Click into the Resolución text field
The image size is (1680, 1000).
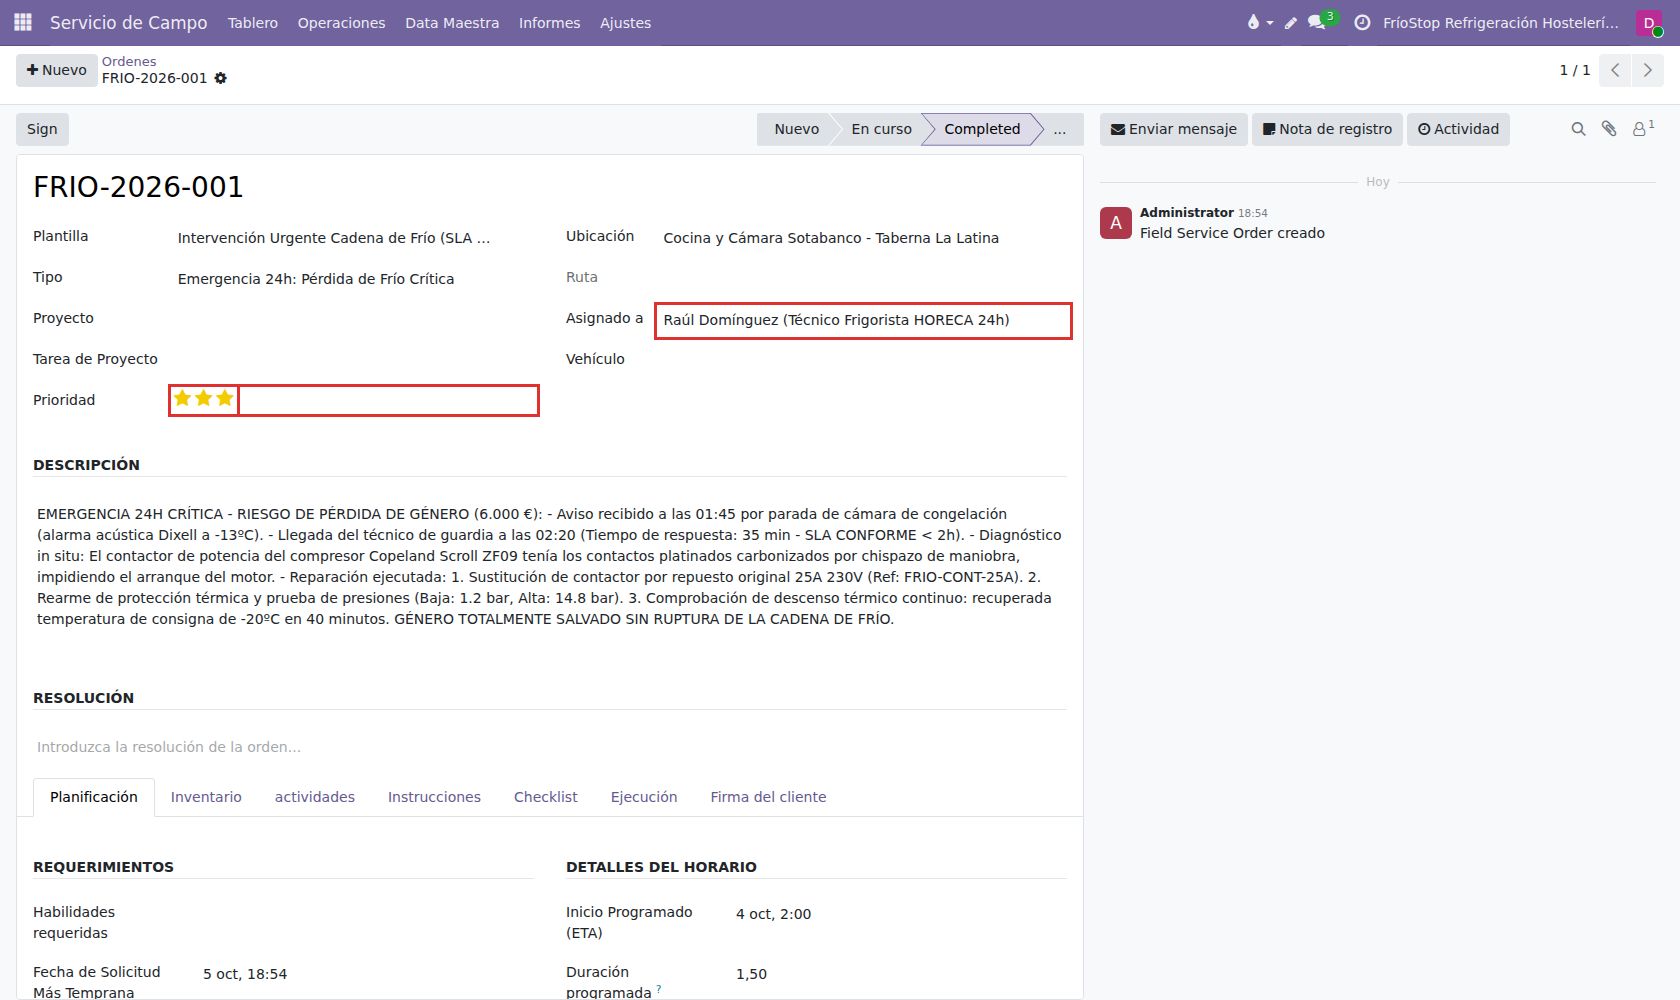[x=550, y=747]
